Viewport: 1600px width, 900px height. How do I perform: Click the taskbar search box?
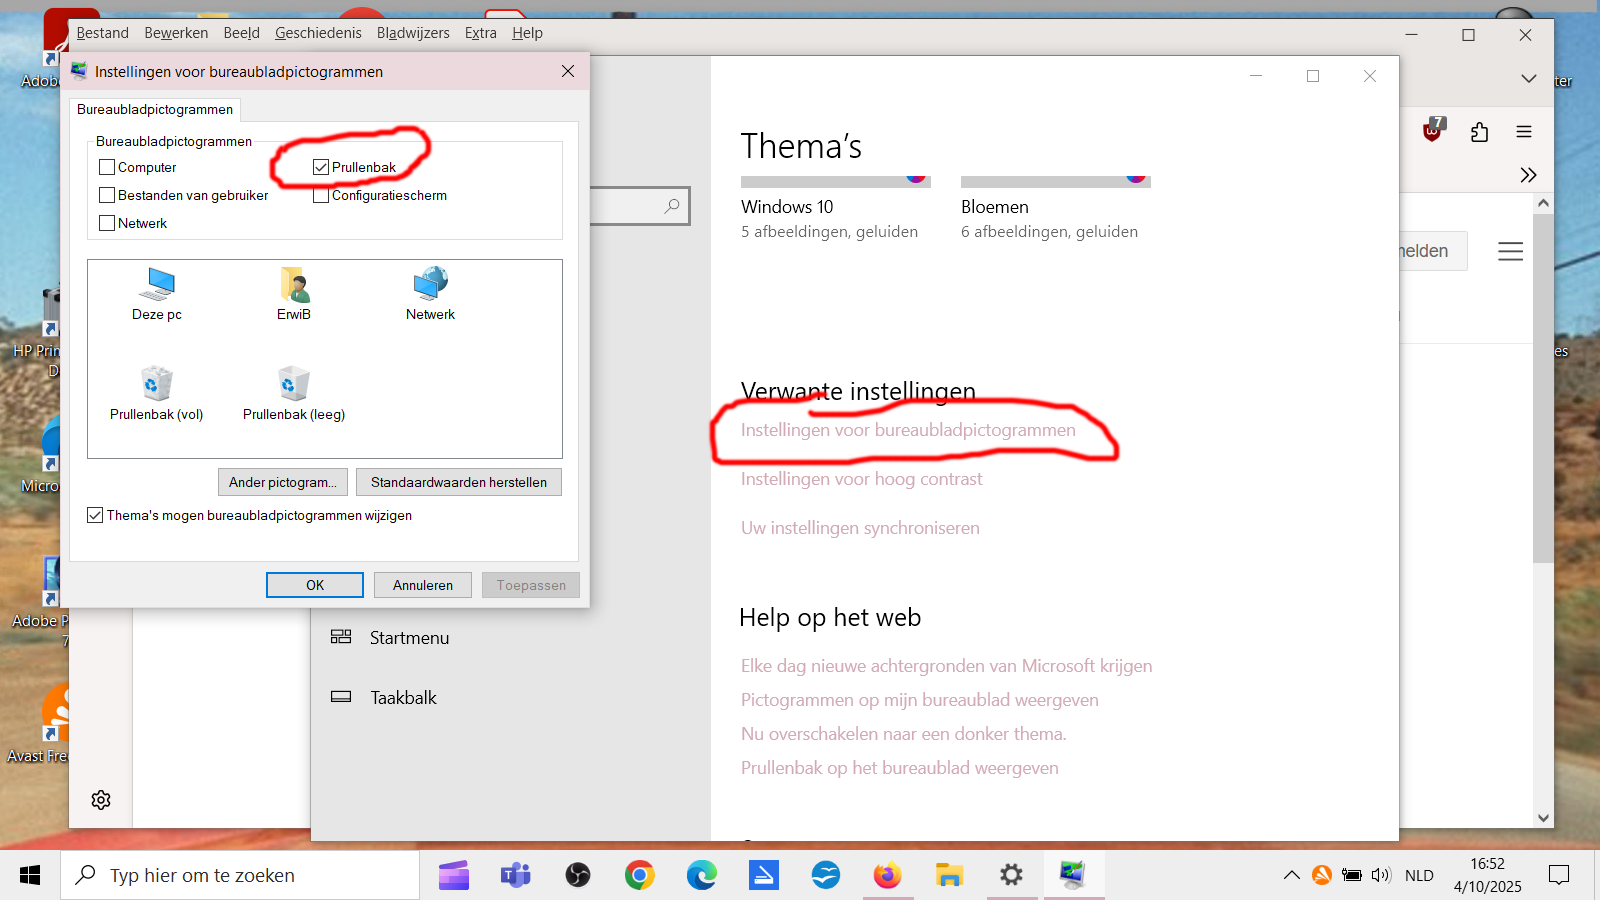click(x=240, y=875)
